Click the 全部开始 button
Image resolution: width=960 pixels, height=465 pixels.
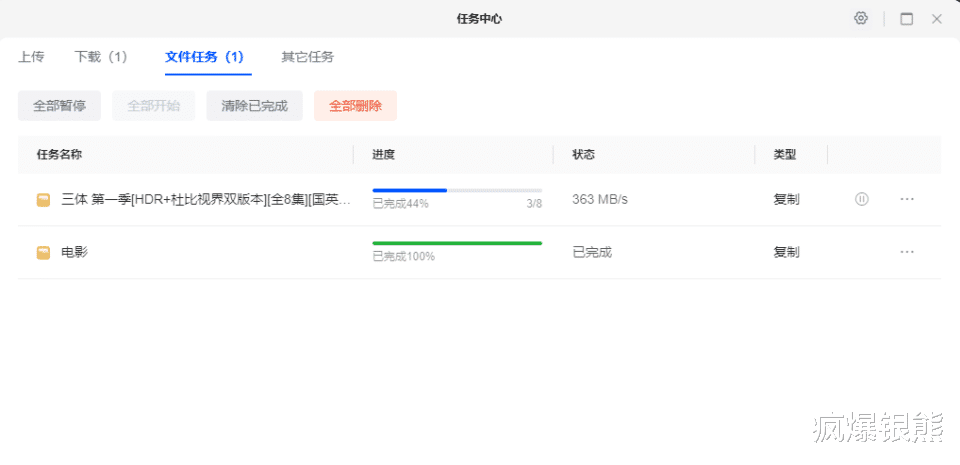point(153,106)
